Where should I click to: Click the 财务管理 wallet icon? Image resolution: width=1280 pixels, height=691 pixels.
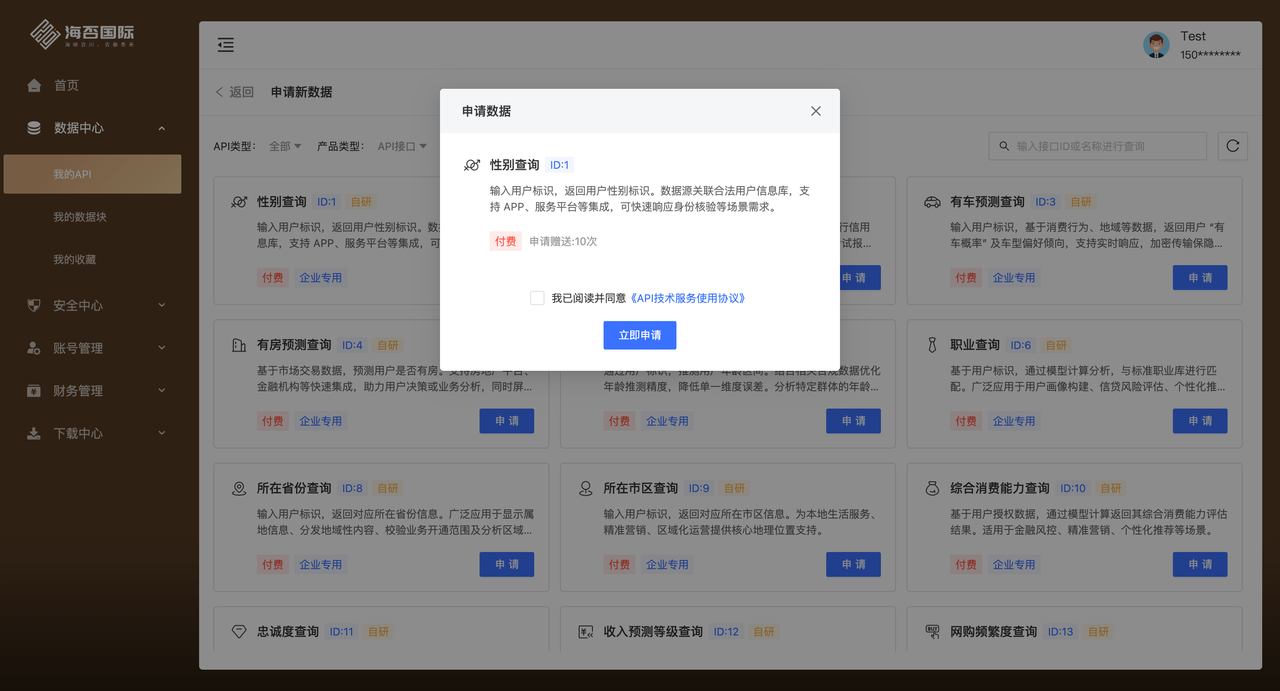tap(34, 391)
